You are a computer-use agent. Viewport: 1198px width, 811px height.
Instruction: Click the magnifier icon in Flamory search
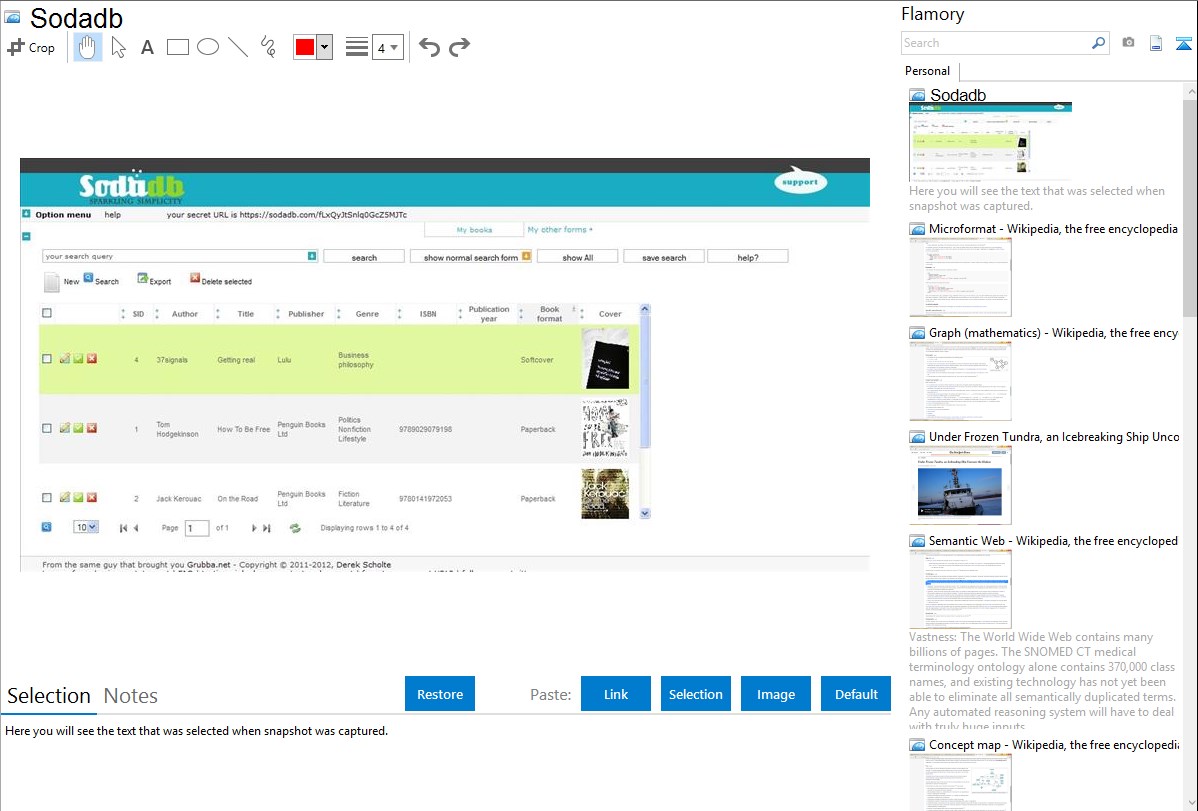(1098, 43)
